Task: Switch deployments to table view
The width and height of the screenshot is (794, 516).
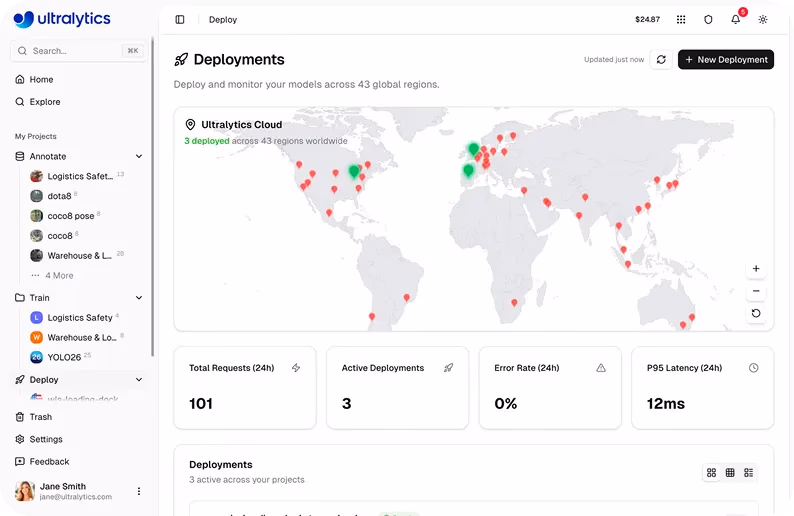Action: tap(730, 473)
